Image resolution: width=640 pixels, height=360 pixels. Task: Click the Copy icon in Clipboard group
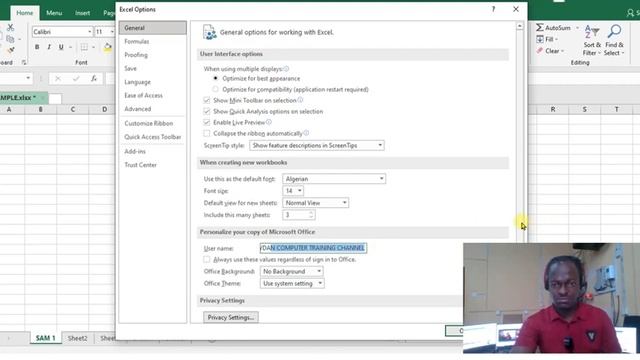[10, 39]
